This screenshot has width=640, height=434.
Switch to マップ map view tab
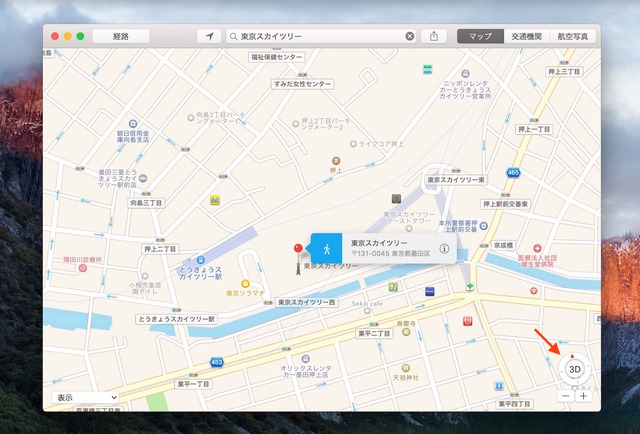point(480,36)
